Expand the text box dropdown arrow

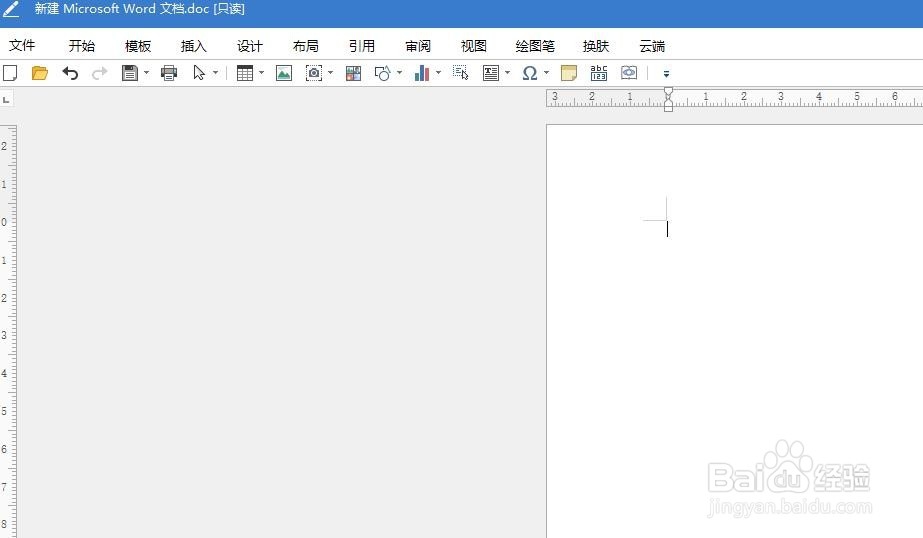tap(507, 73)
